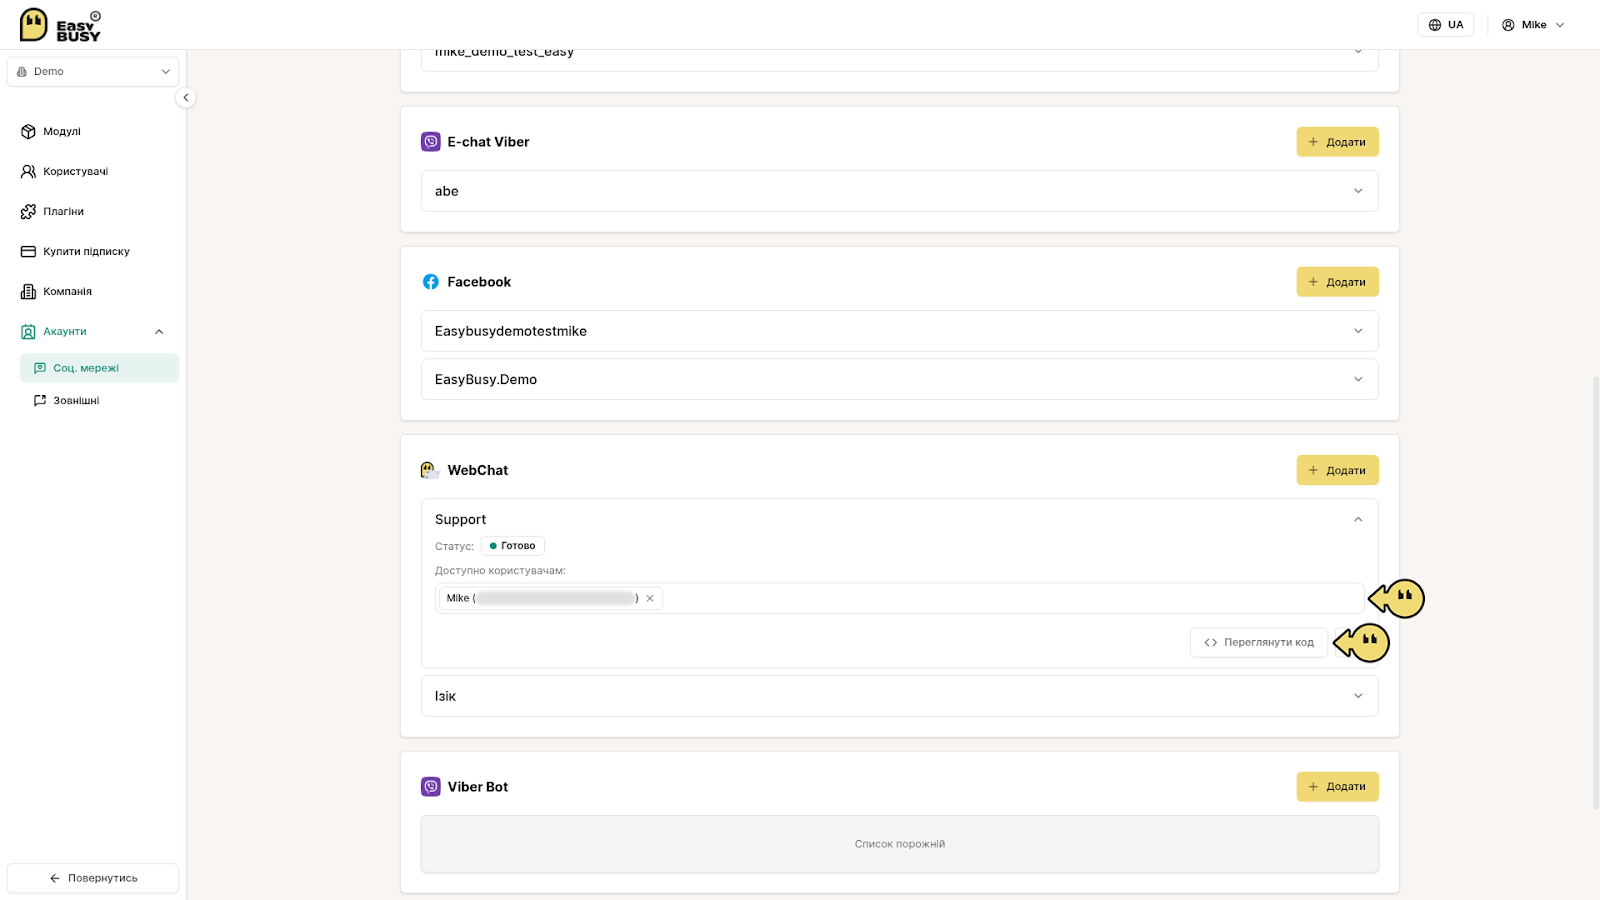This screenshot has width=1600, height=900.
Task: Add a new E-chat Viber account
Action: tap(1337, 142)
